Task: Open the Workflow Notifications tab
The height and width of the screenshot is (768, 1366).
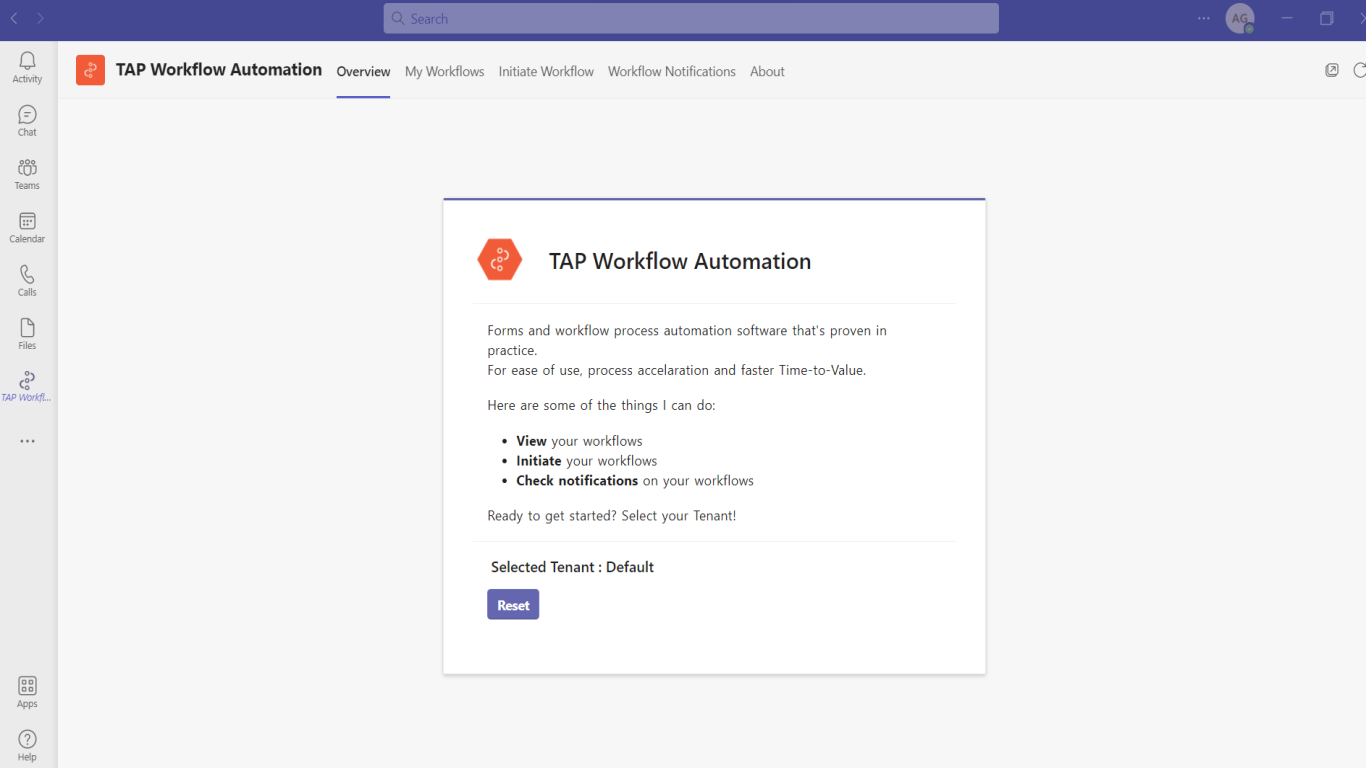Action: pos(672,72)
